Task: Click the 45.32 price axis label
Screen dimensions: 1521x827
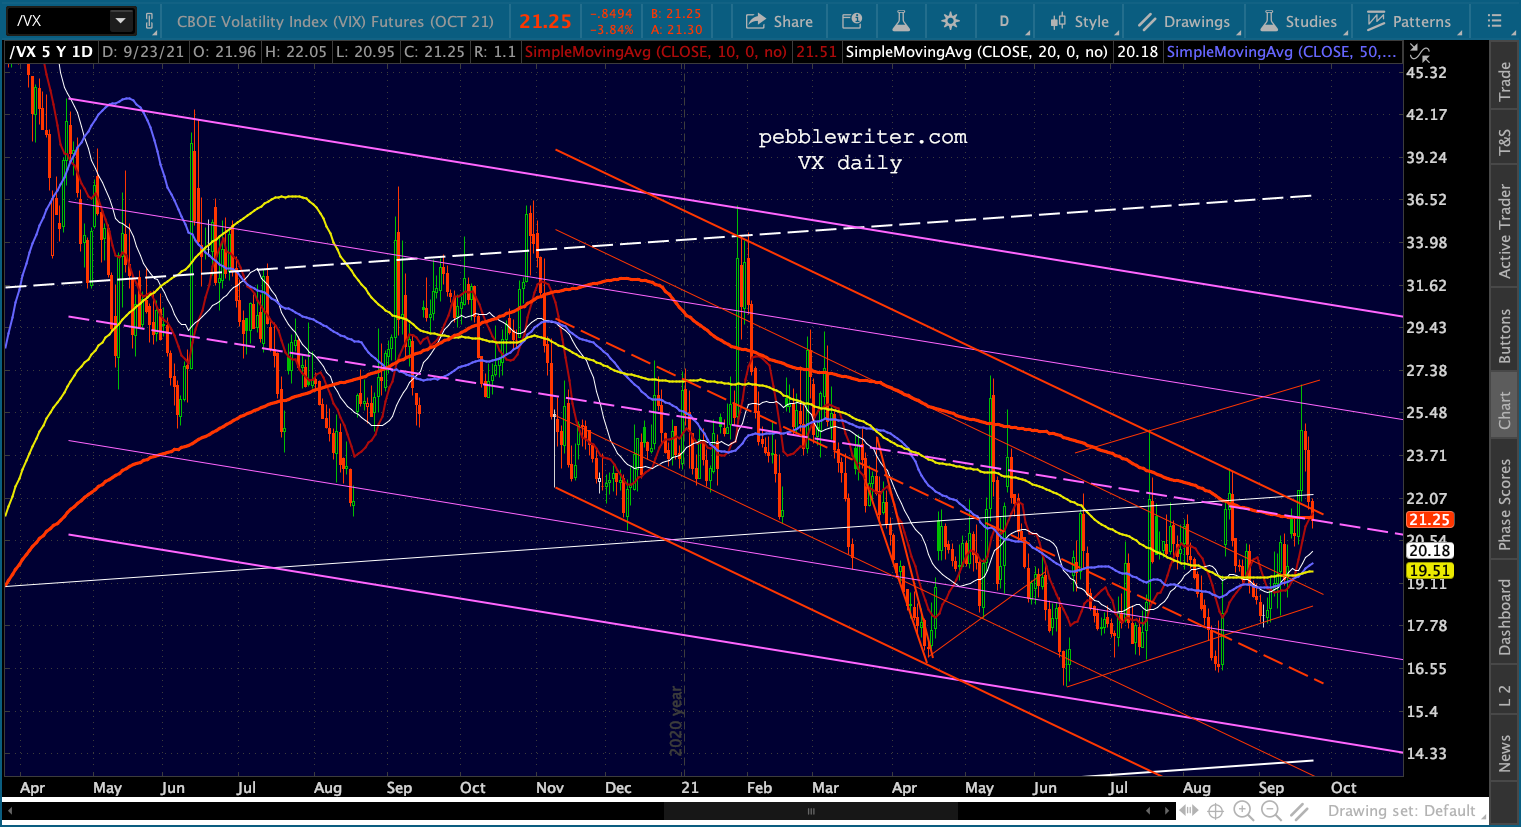Action: coord(1426,72)
